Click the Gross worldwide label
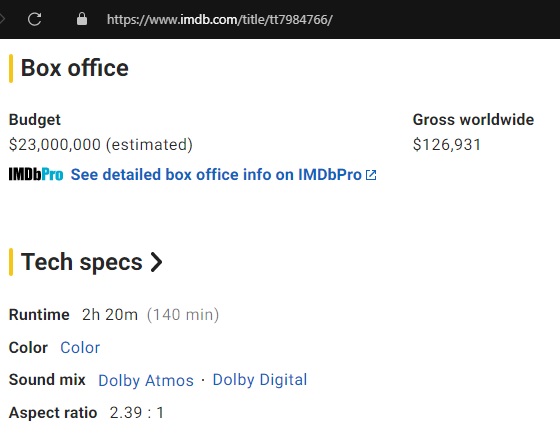Image resolution: width=560 pixels, height=438 pixels. tap(473, 120)
